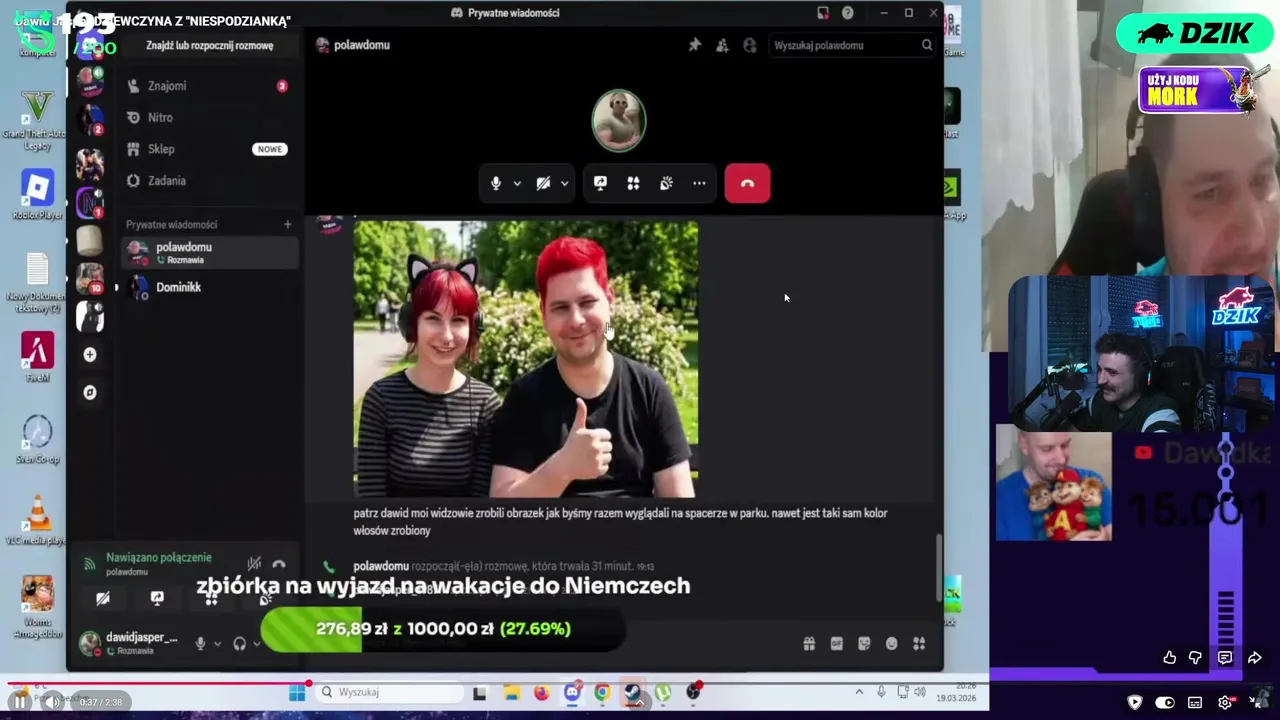1280x720 pixels.
Task: Open Steam from the taskbar
Action: click(x=633, y=692)
